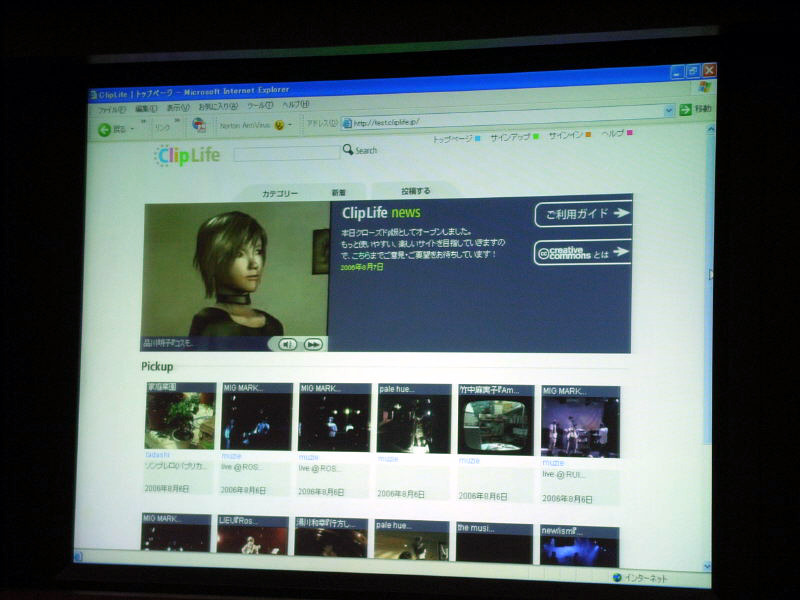This screenshot has height=600, width=800.
Task: Click the ご利用ガイド button
Action: pyautogui.click(x=583, y=213)
